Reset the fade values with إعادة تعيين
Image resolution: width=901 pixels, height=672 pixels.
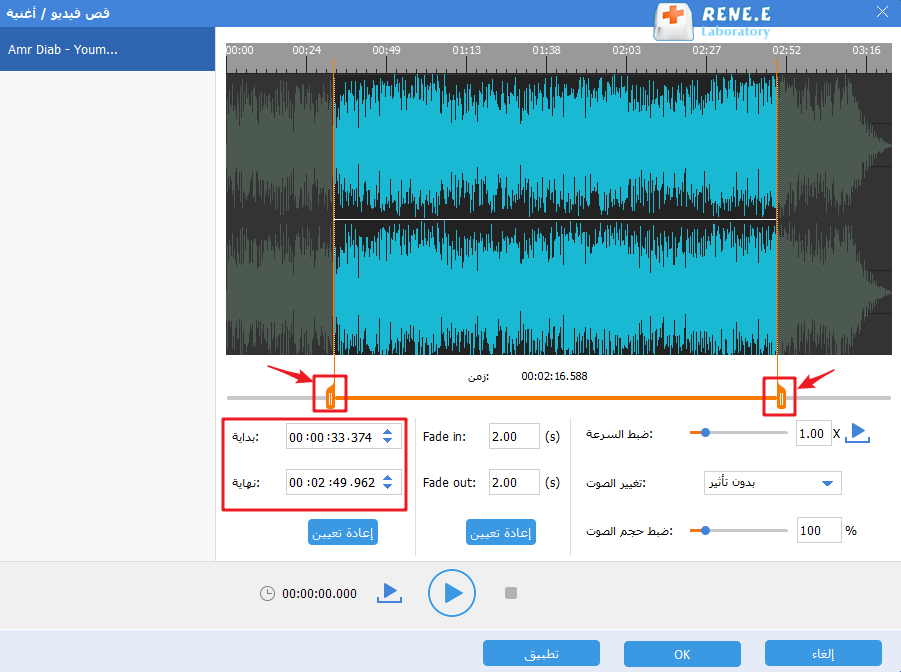(501, 533)
